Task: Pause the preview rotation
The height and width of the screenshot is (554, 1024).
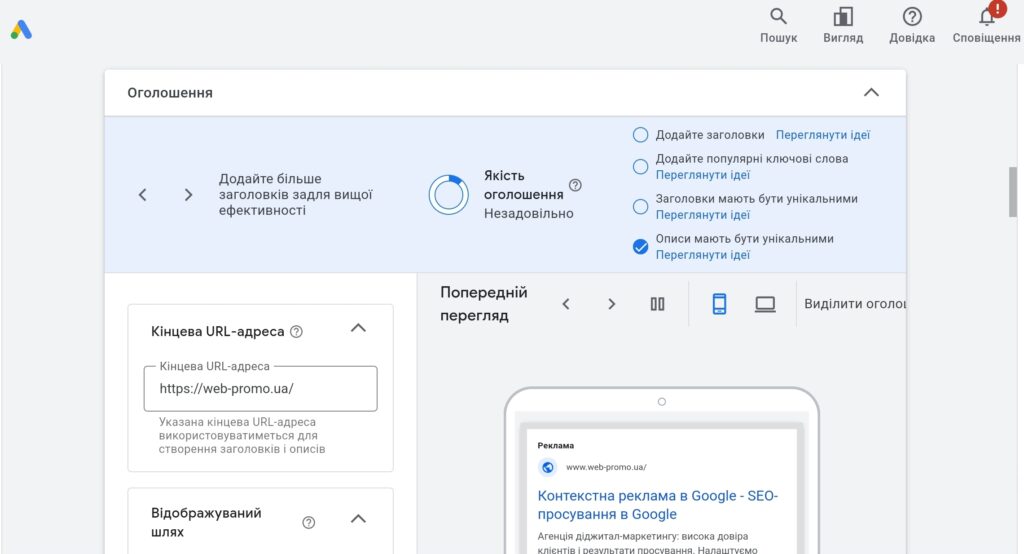Action: (657, 304)
